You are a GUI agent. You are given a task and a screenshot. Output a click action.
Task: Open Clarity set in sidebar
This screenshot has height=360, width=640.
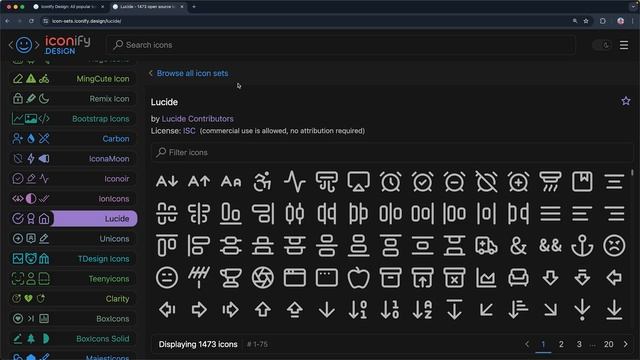click(x=73, y=299)
